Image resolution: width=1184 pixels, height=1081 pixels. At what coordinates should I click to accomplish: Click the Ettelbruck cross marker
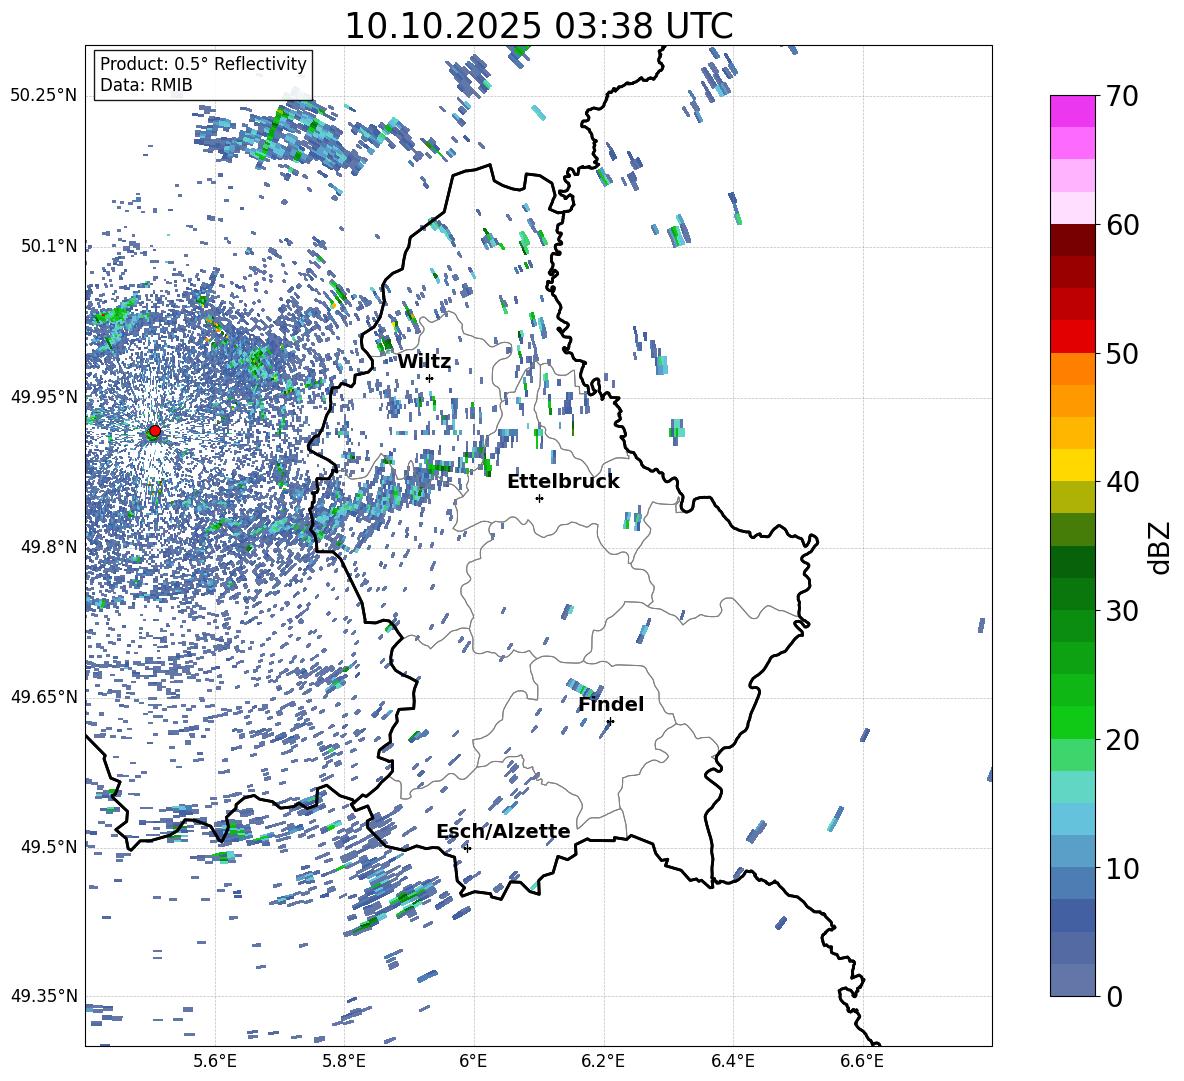(539, 498)
